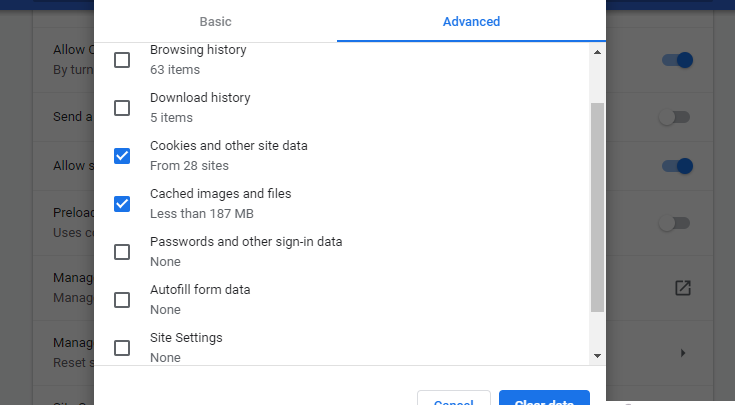Click the blue Clear data button

(x=544, y=399)
